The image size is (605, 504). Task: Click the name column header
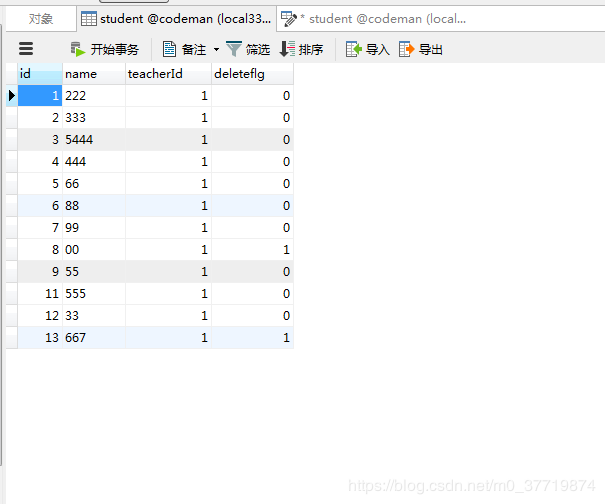[94, 74]
